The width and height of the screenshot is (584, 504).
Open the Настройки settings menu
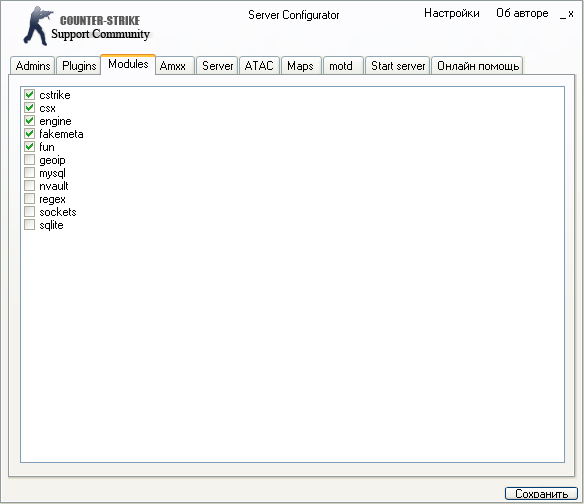tap(452, 13)
